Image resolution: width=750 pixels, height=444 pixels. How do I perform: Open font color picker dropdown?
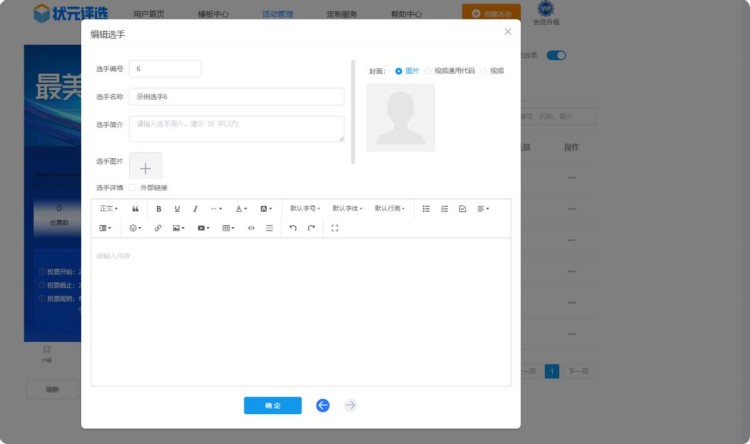pyautogui.click(x=241, y=209)
